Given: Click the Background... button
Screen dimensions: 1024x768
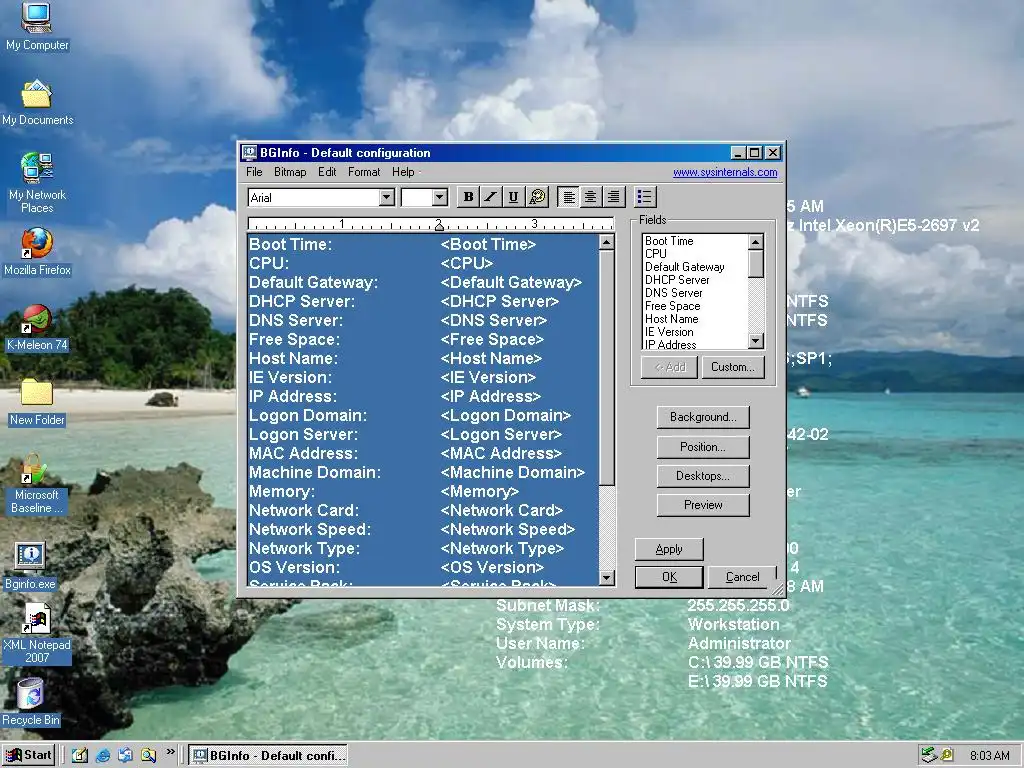Looking at the screenshot, I should (x=703, y=417).
